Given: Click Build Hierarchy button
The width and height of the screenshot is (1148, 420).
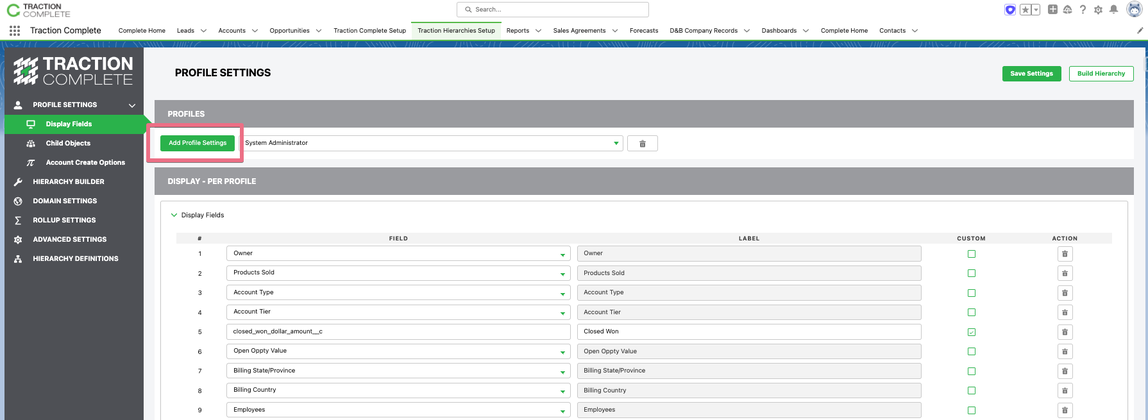Looking at the screenshot, I should [x=1101, y=74].
